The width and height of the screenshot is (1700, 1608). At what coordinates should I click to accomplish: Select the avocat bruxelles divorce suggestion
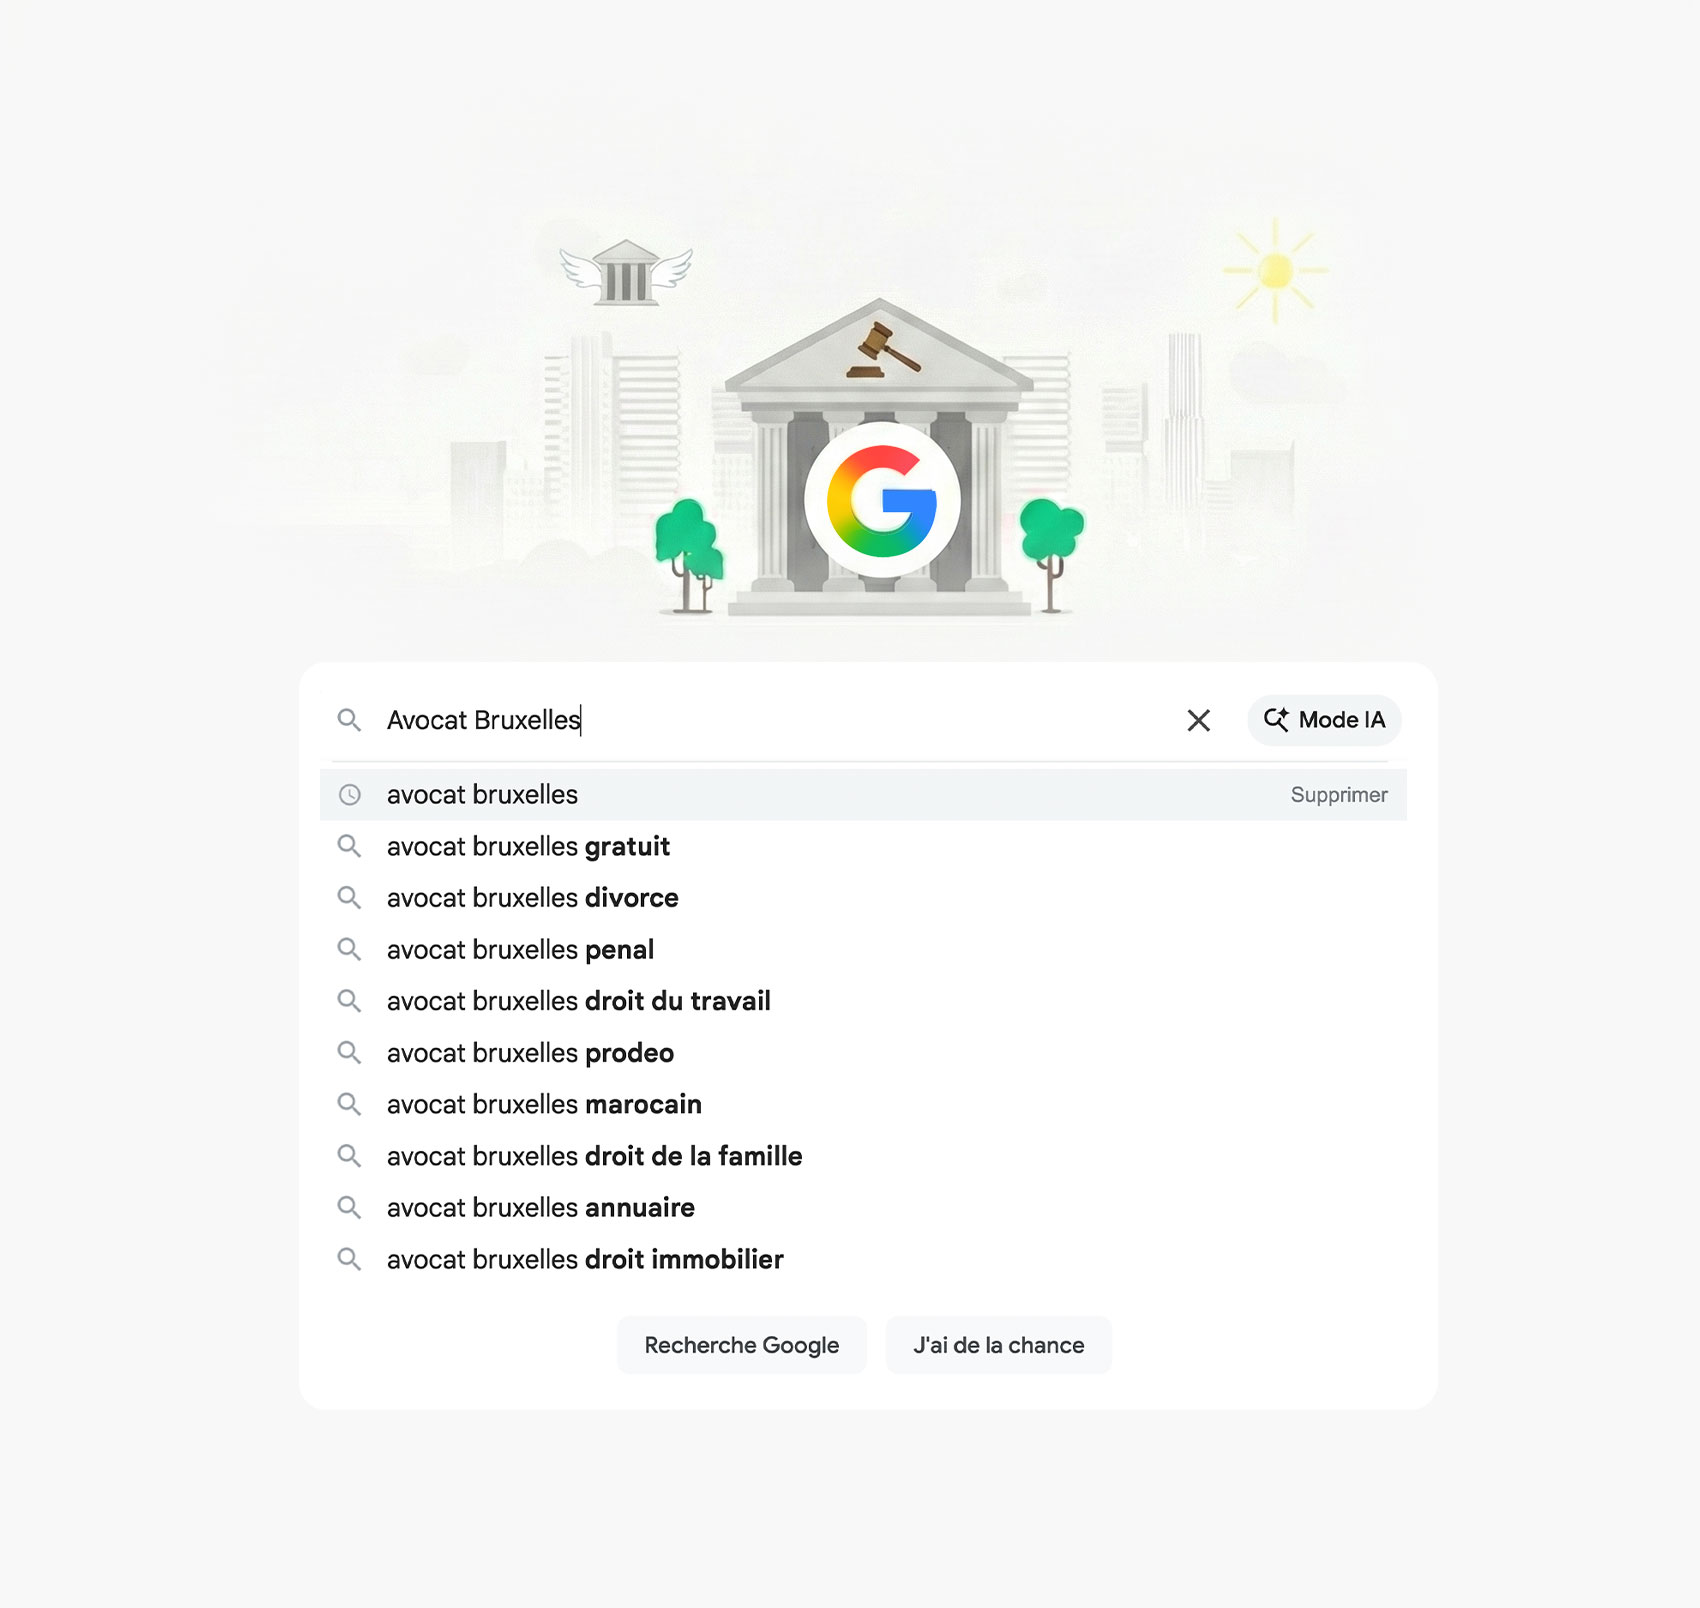pos(532,898)
